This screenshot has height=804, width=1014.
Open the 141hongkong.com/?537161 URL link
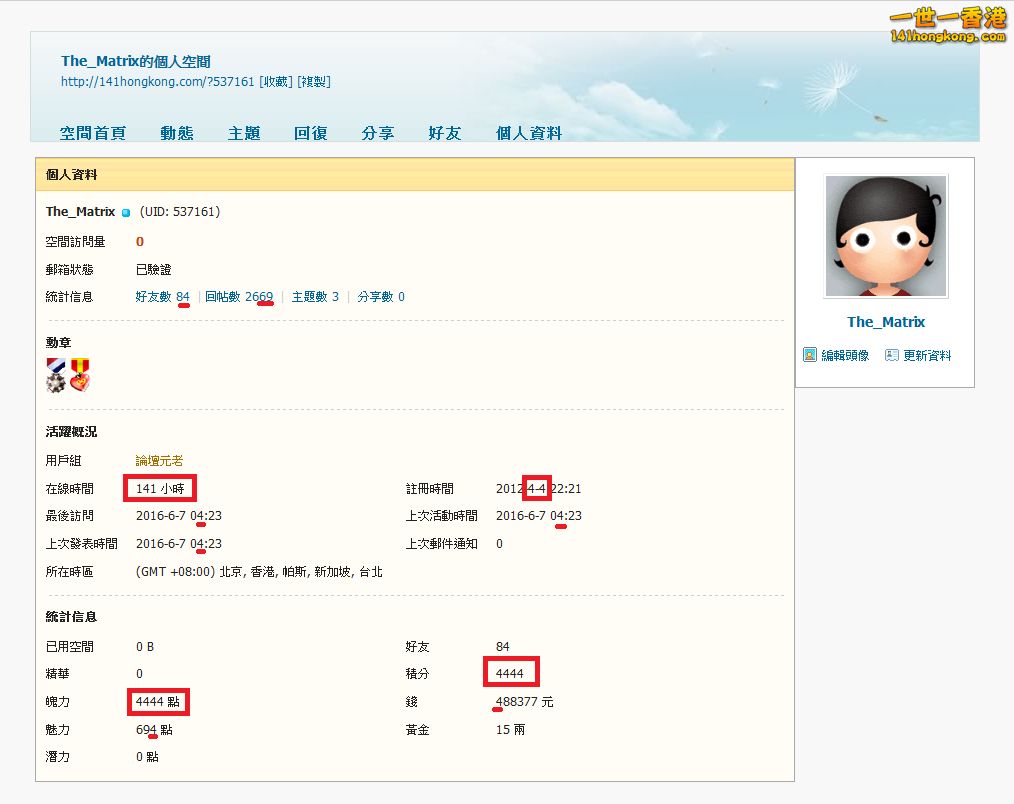pyautogui.click(x=158, y=81)
